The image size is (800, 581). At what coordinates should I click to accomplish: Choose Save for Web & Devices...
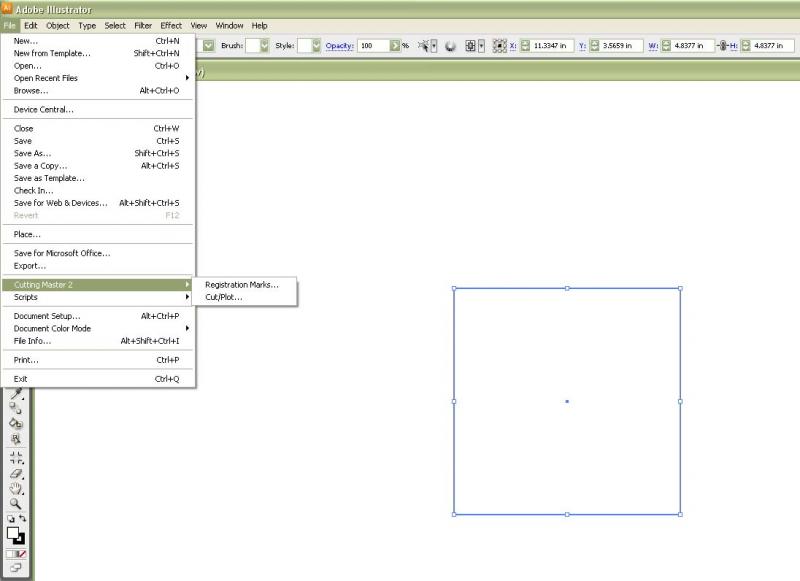[x=97, y=203]
